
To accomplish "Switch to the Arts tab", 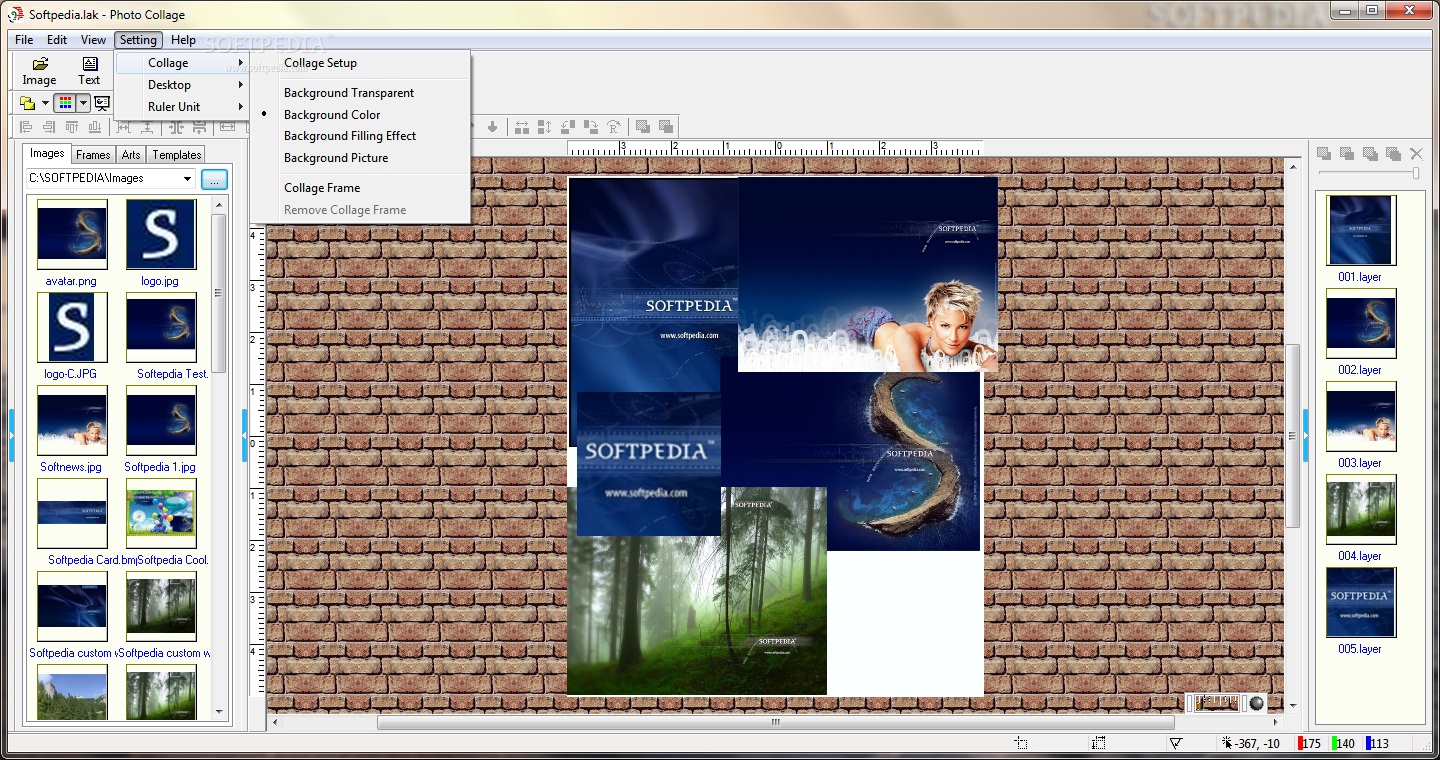I will [131, 155].
